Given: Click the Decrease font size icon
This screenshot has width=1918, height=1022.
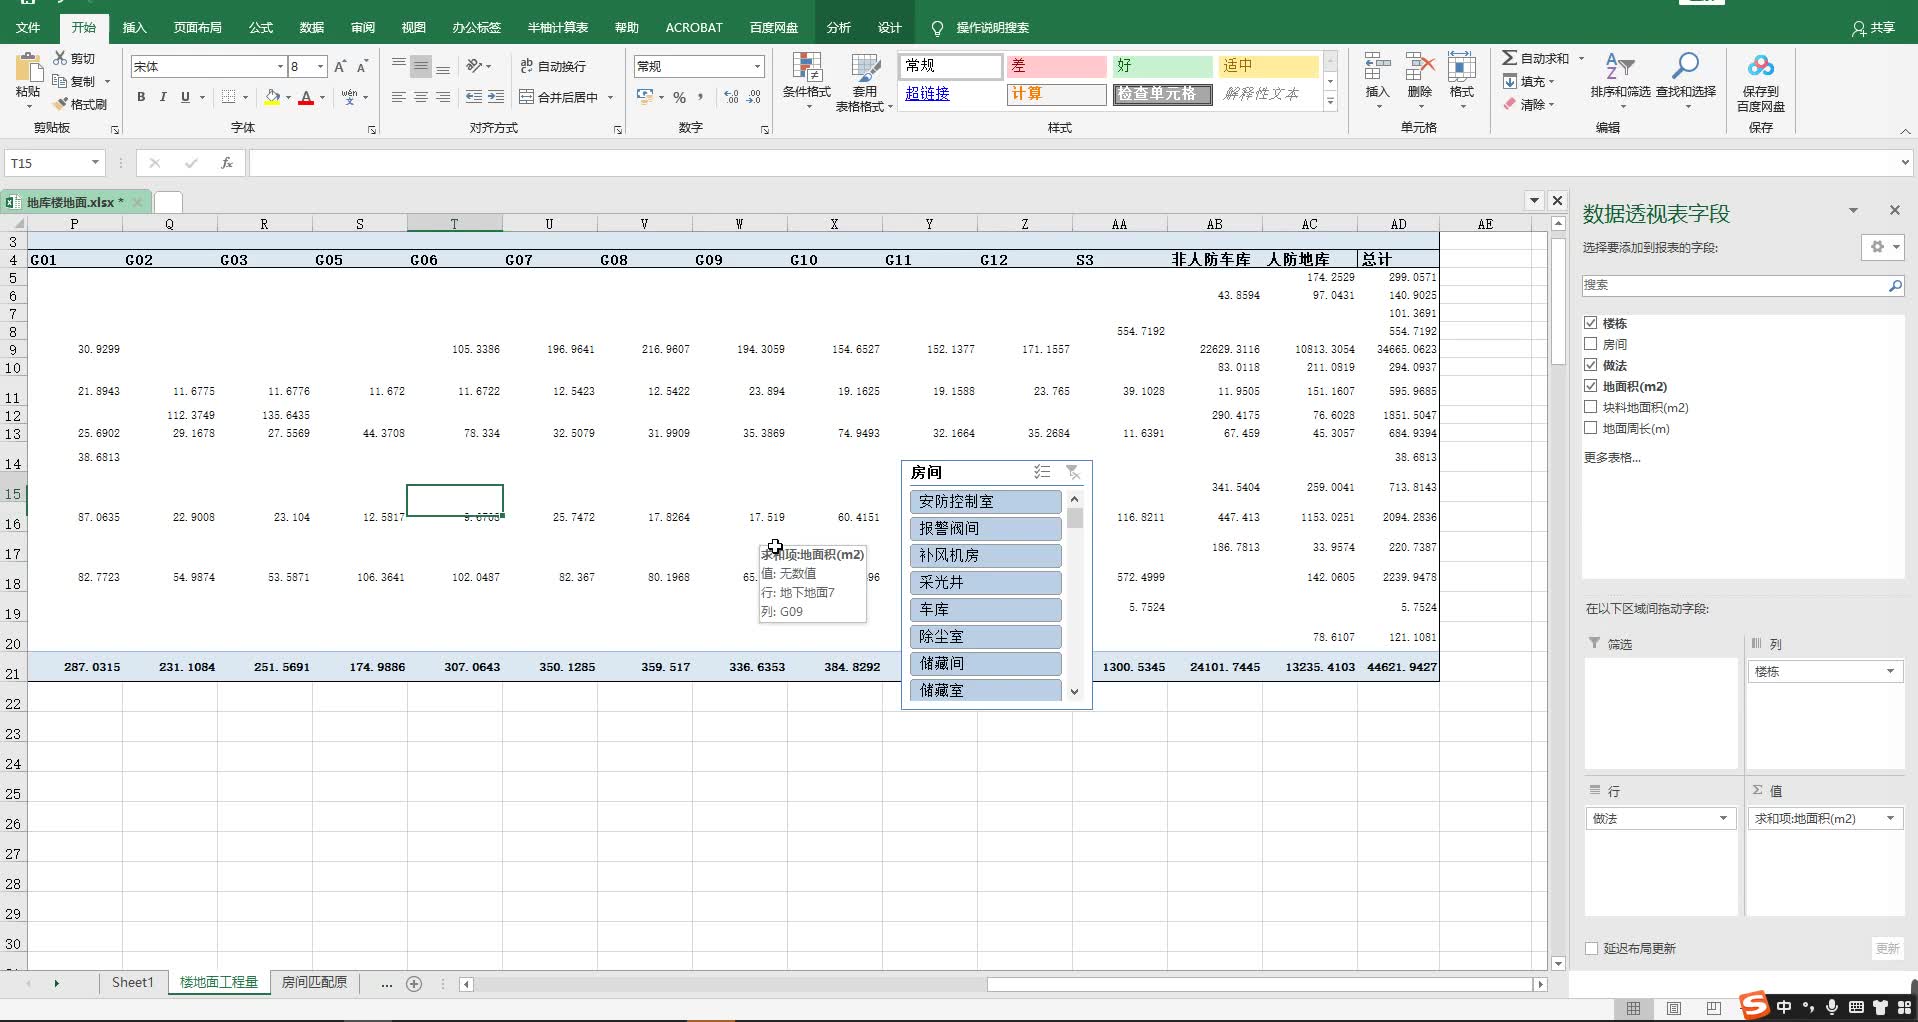Looking at the screenshot, I should tap(362, 66).
